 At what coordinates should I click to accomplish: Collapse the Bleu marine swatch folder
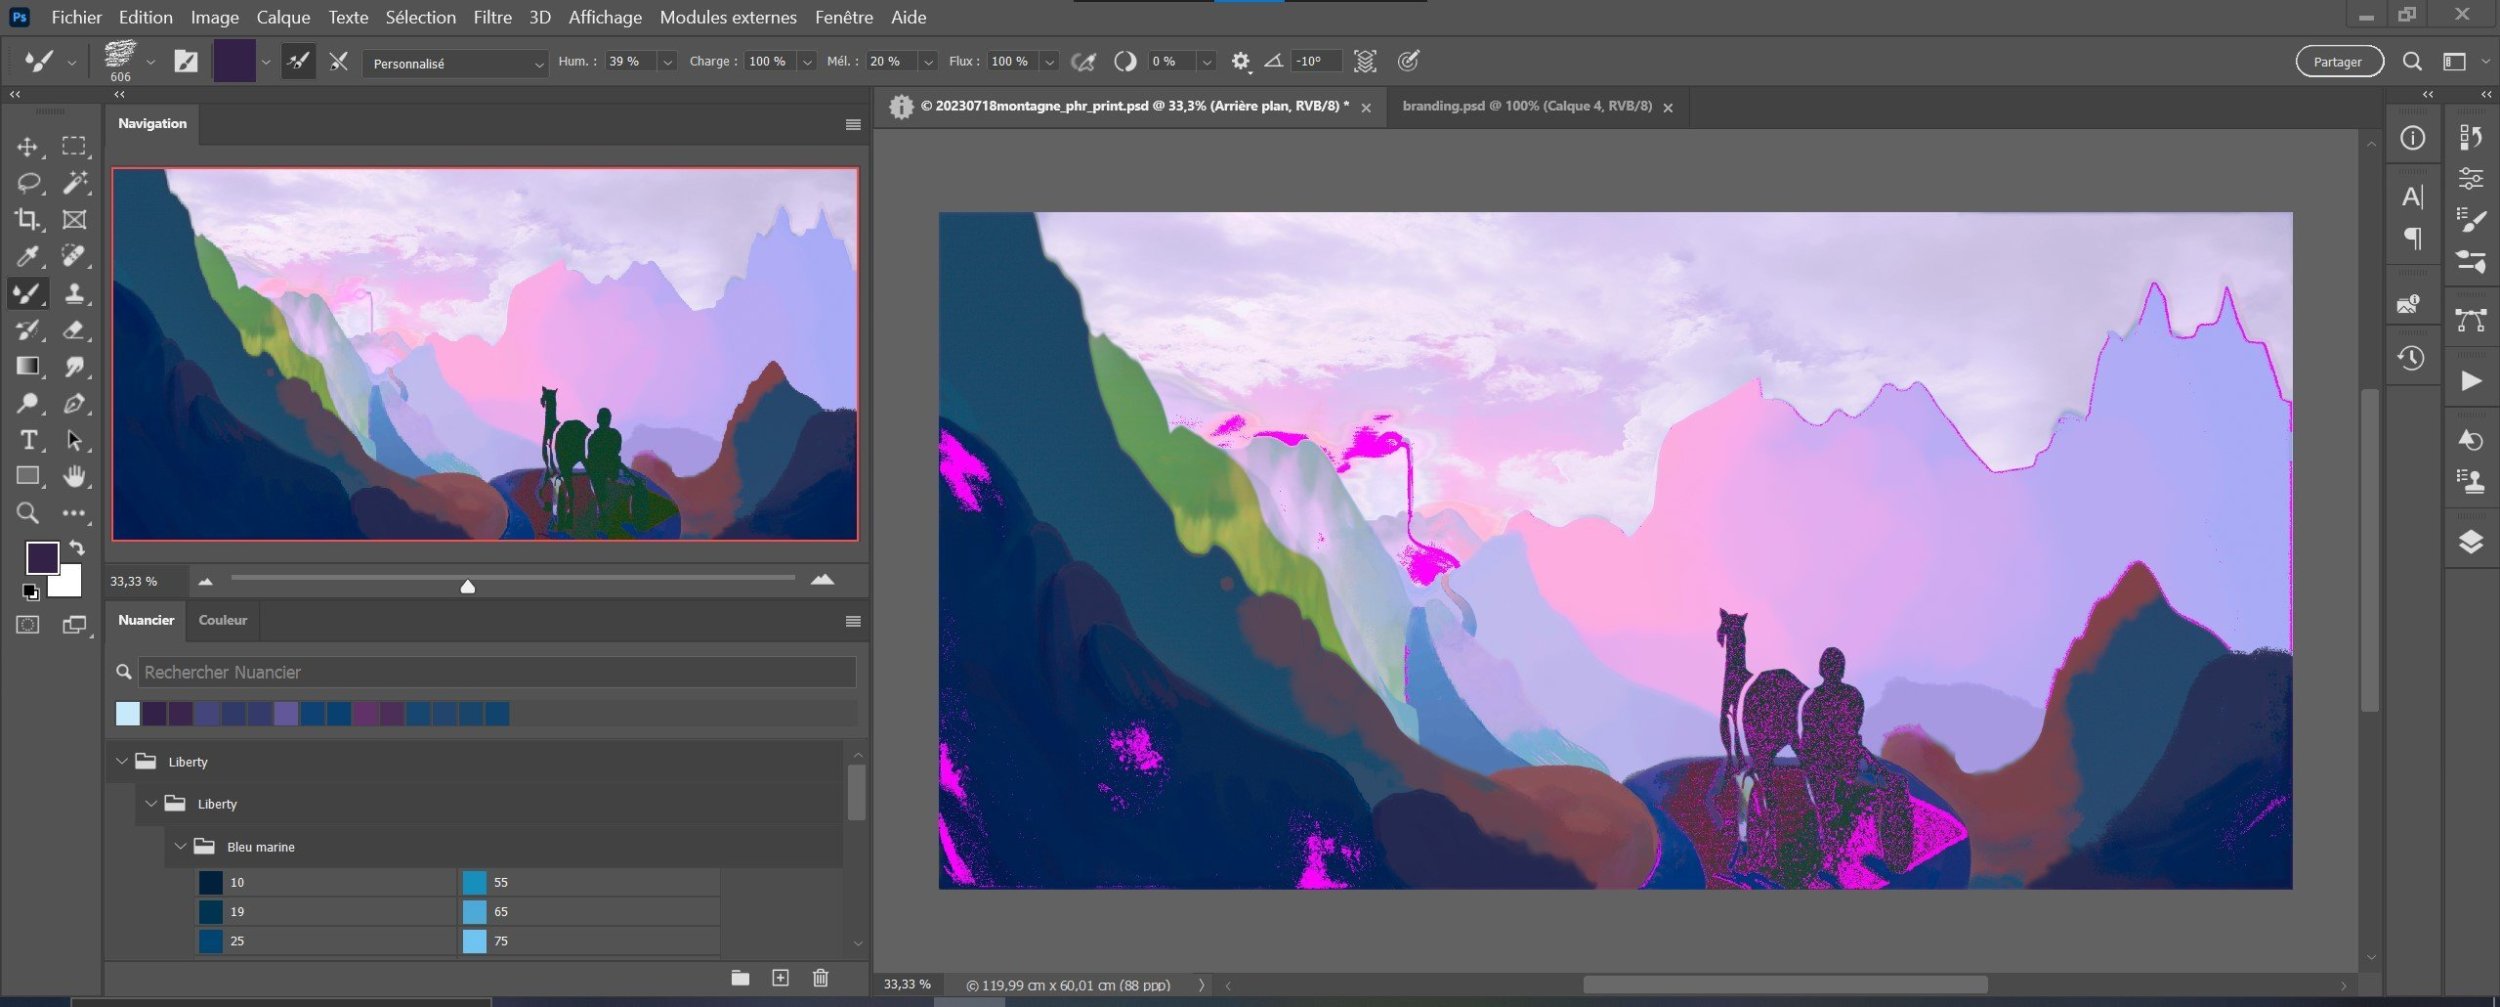tap(181, 847)
